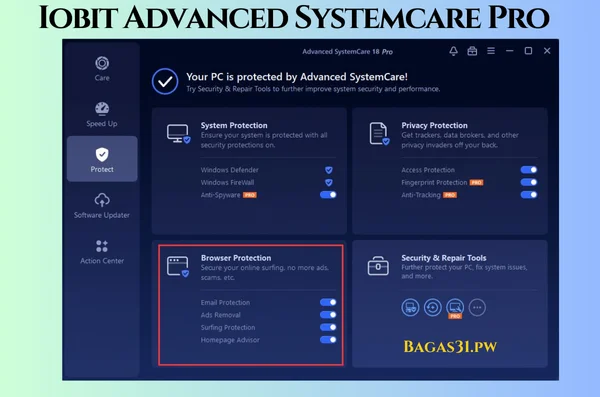Viewport: 600px width, 397px height.
Task: Click the Windows Defender label
Action: click(x=230, y=170)
